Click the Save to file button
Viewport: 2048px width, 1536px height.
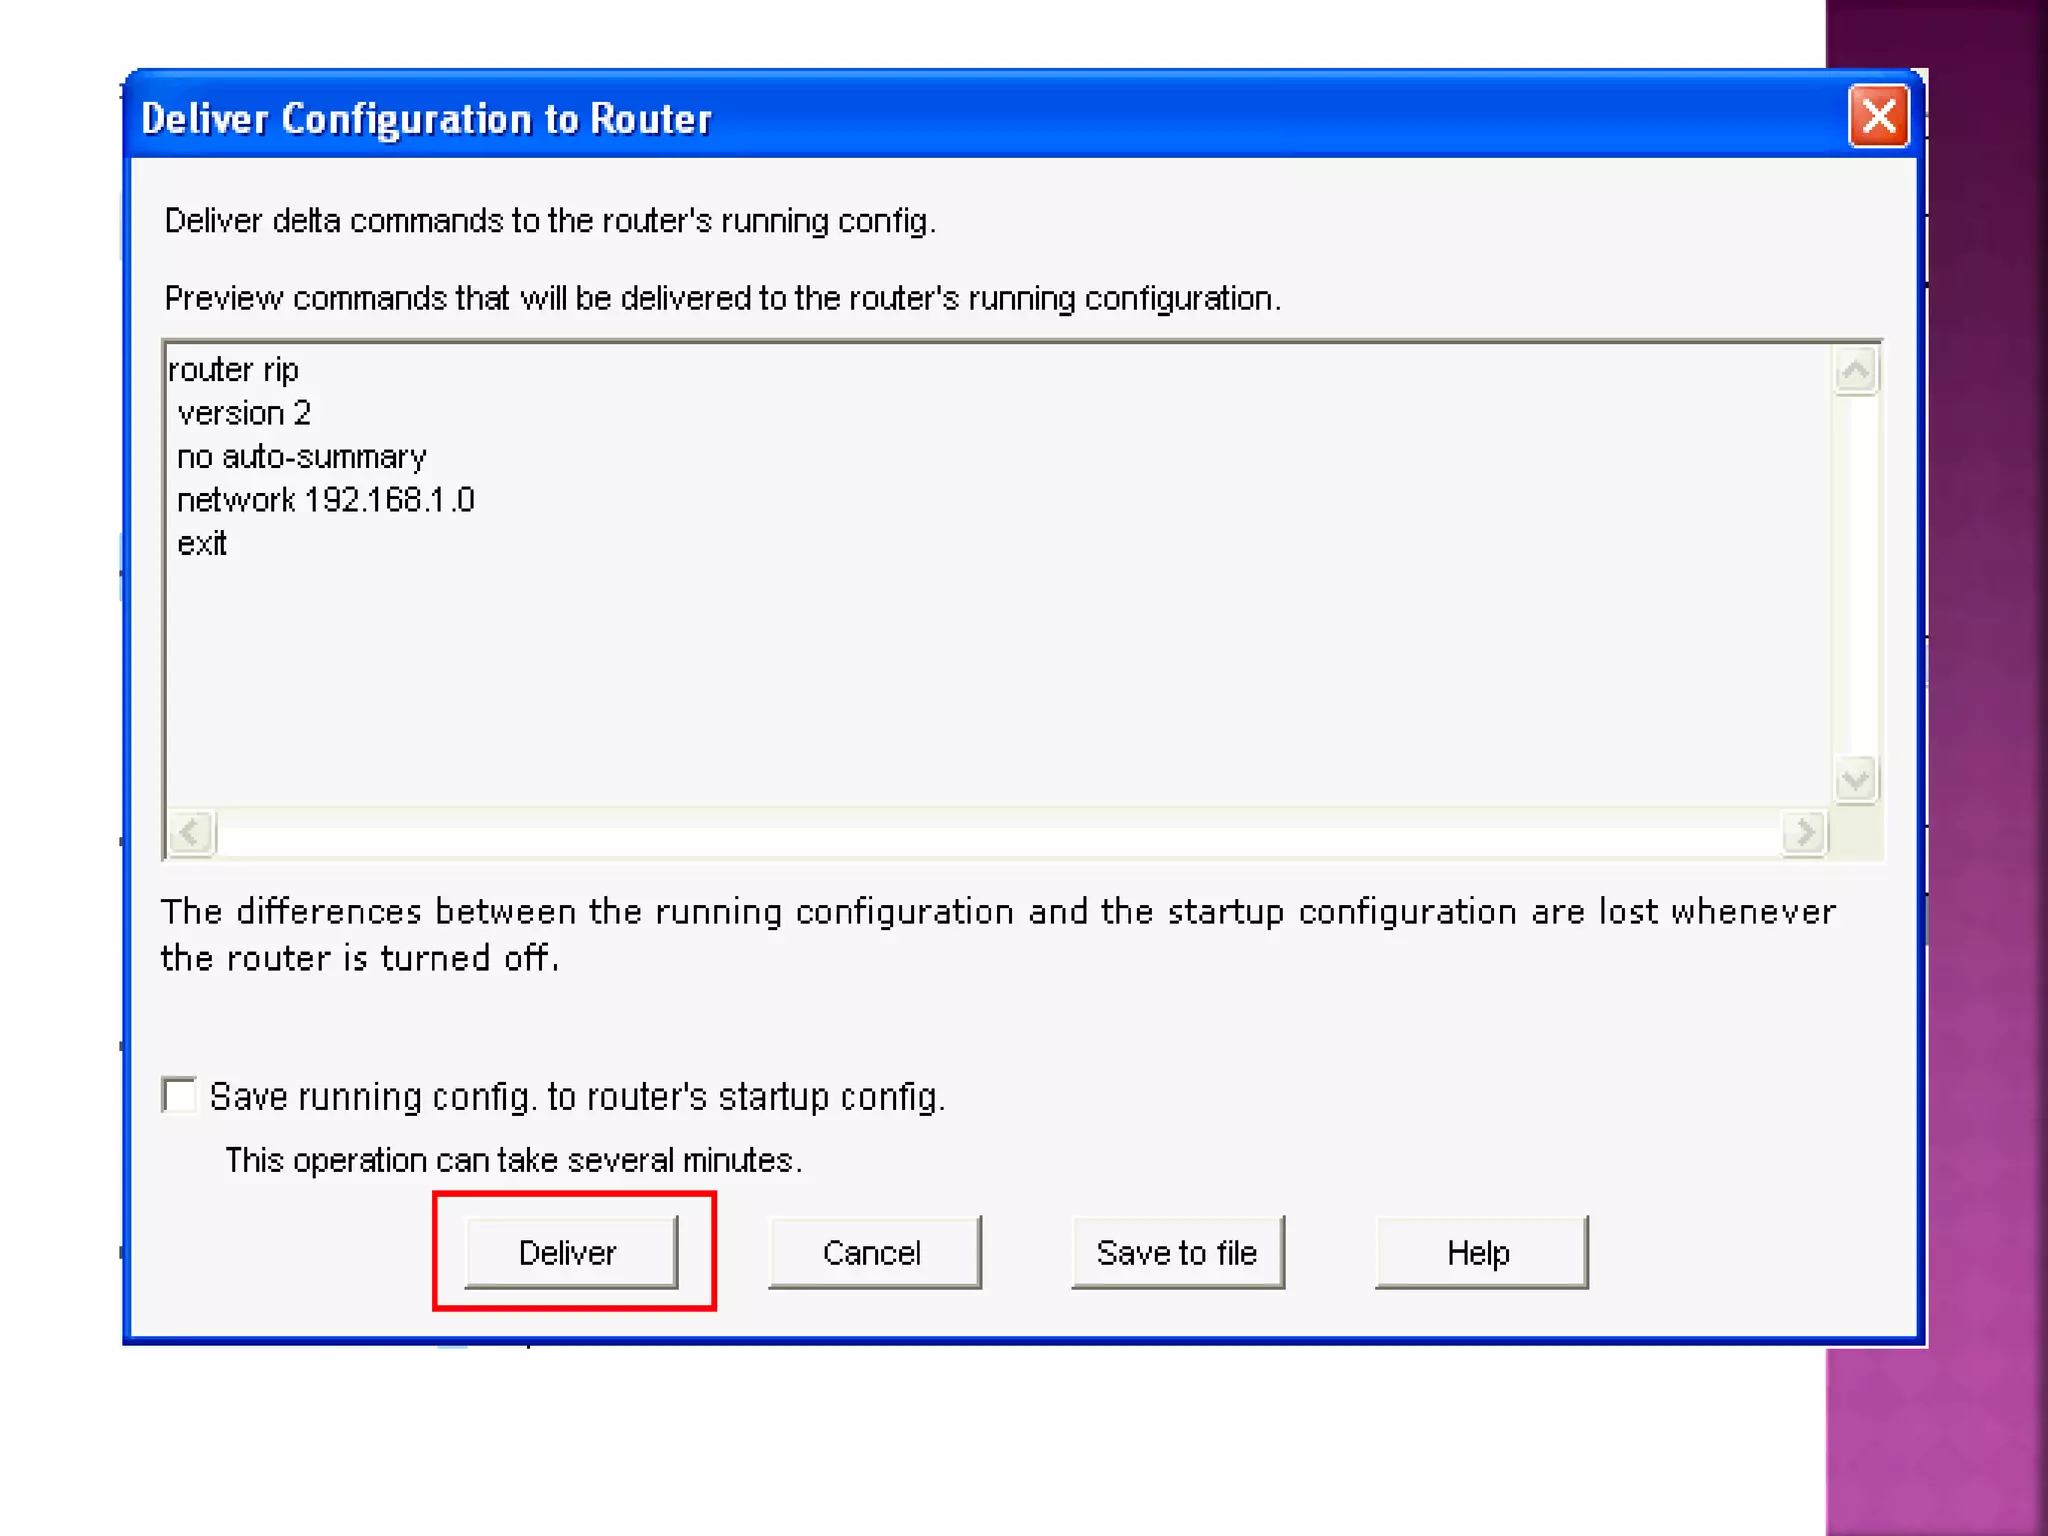1177,1252
